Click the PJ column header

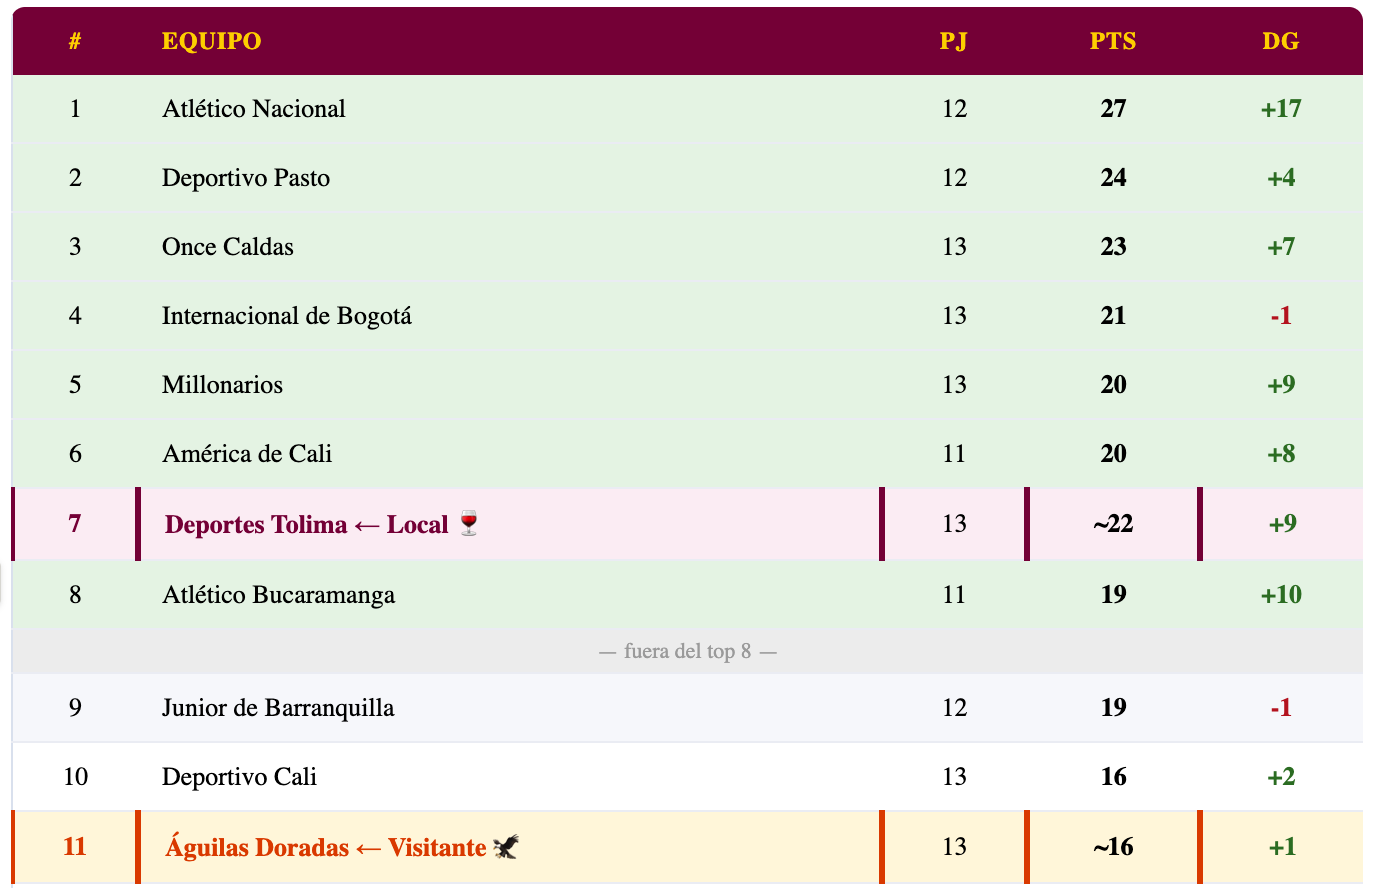tap(954, 41)
